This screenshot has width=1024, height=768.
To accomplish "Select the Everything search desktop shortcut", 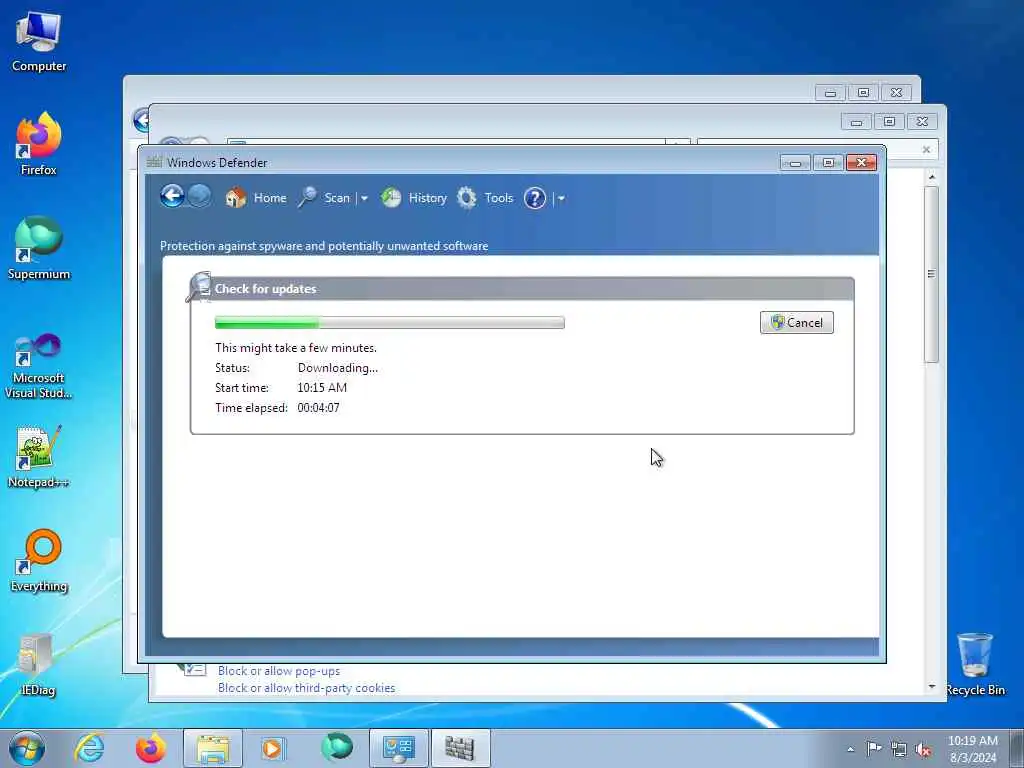I will (39, 560).
